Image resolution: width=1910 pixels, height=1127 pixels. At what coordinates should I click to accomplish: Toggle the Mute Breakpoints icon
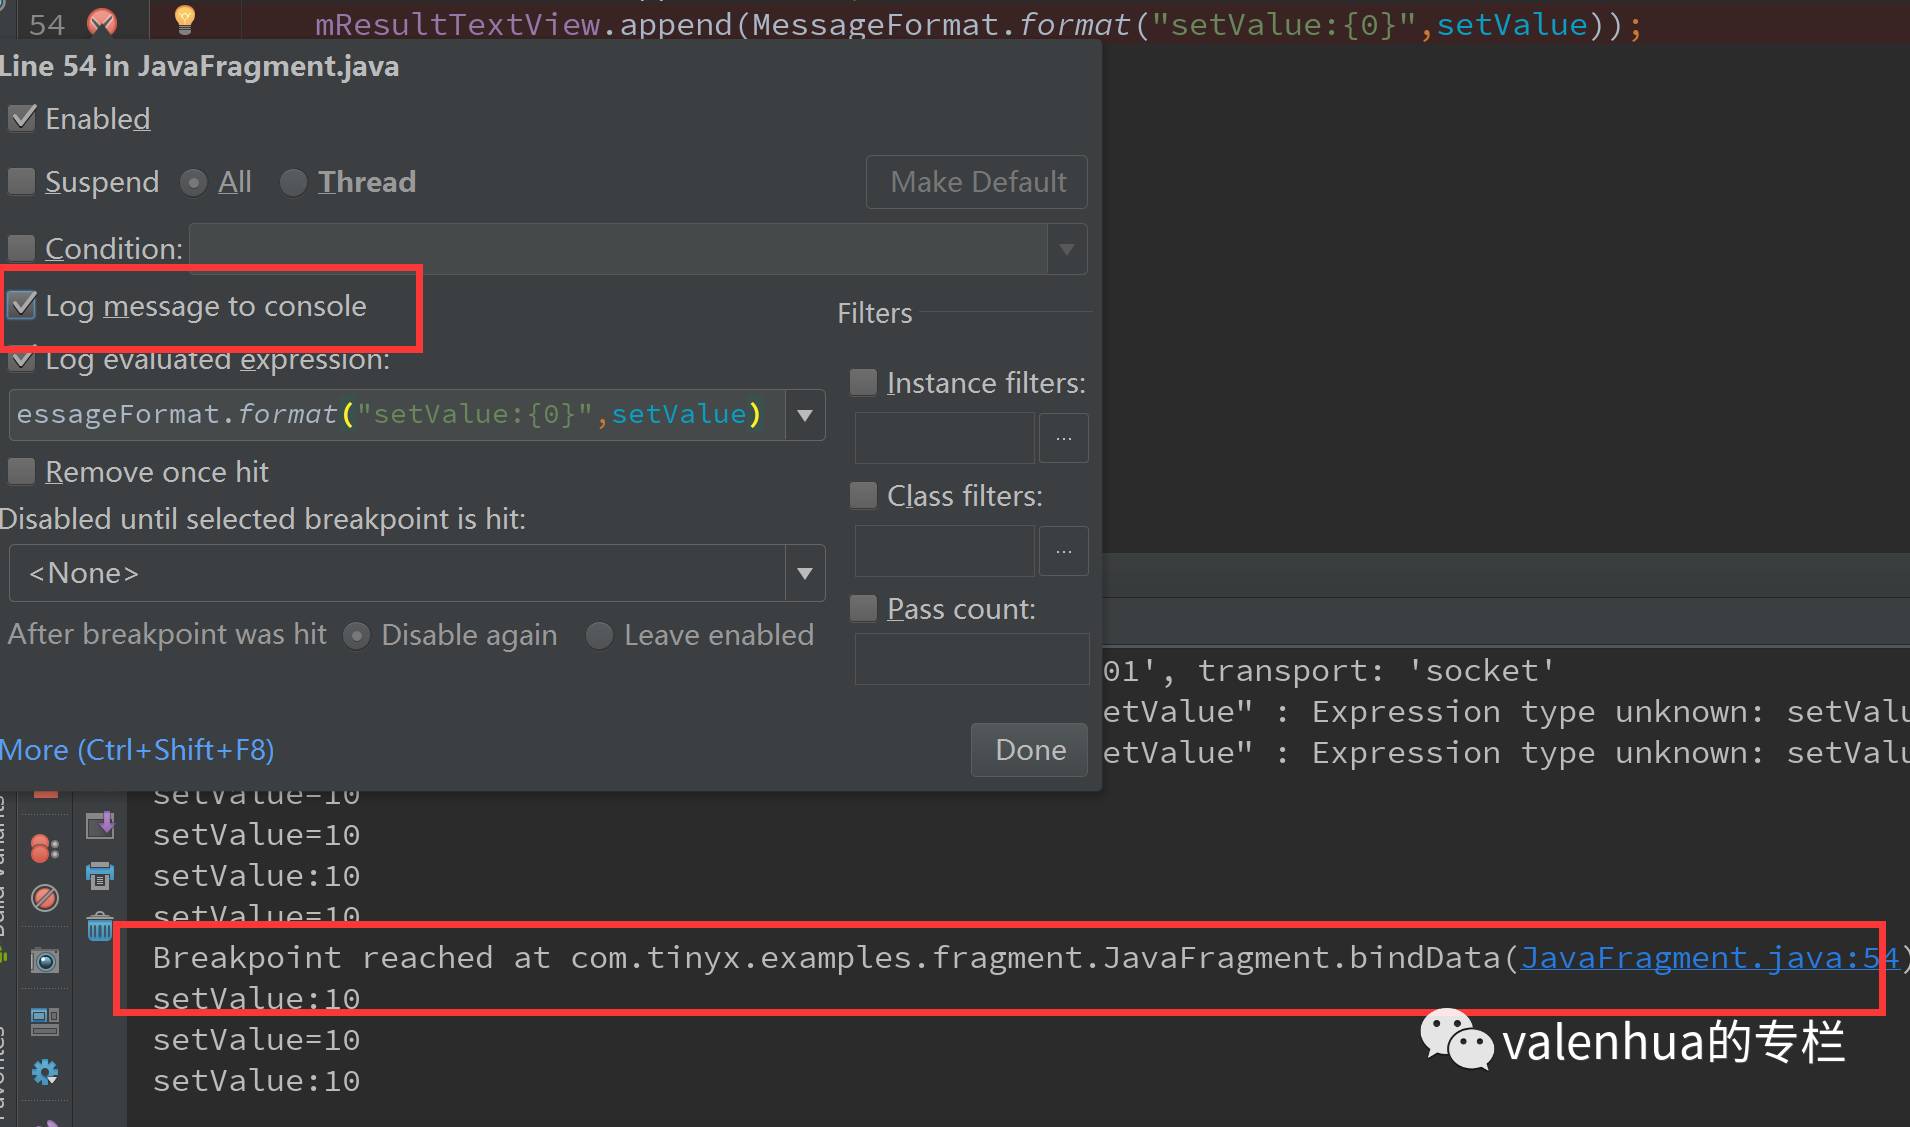(44, 898)
